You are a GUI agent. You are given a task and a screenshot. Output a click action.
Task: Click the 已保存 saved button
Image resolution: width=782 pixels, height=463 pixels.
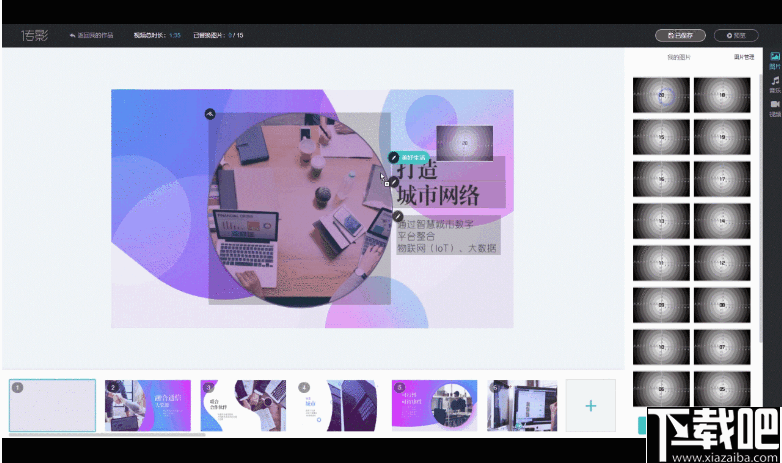680,35
